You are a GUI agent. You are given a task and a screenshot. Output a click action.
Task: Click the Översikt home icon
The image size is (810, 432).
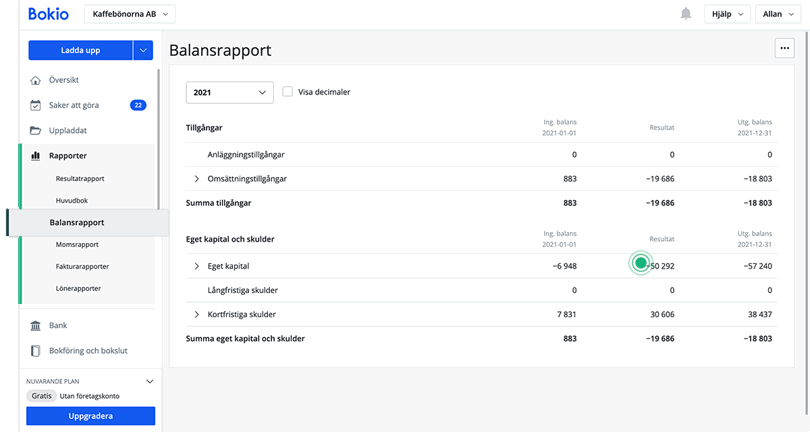click(35, 80)
